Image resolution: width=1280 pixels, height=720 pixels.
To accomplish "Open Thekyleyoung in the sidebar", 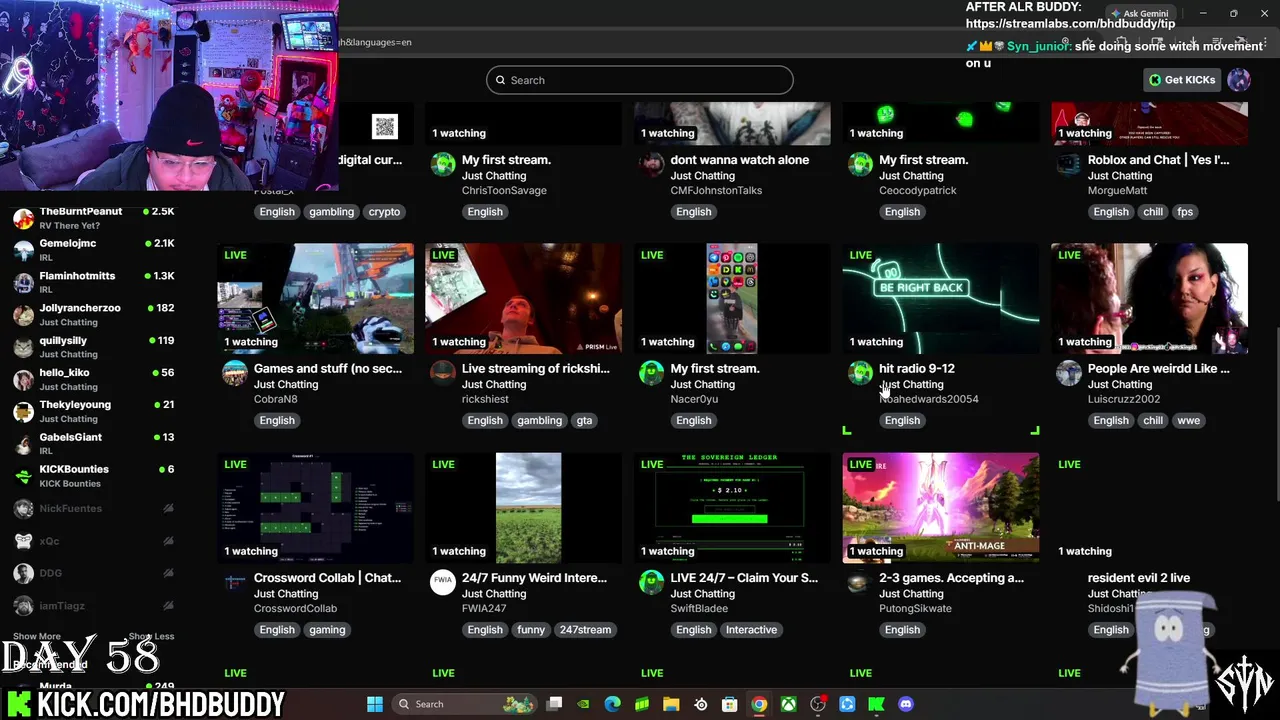I will (94, 411).
